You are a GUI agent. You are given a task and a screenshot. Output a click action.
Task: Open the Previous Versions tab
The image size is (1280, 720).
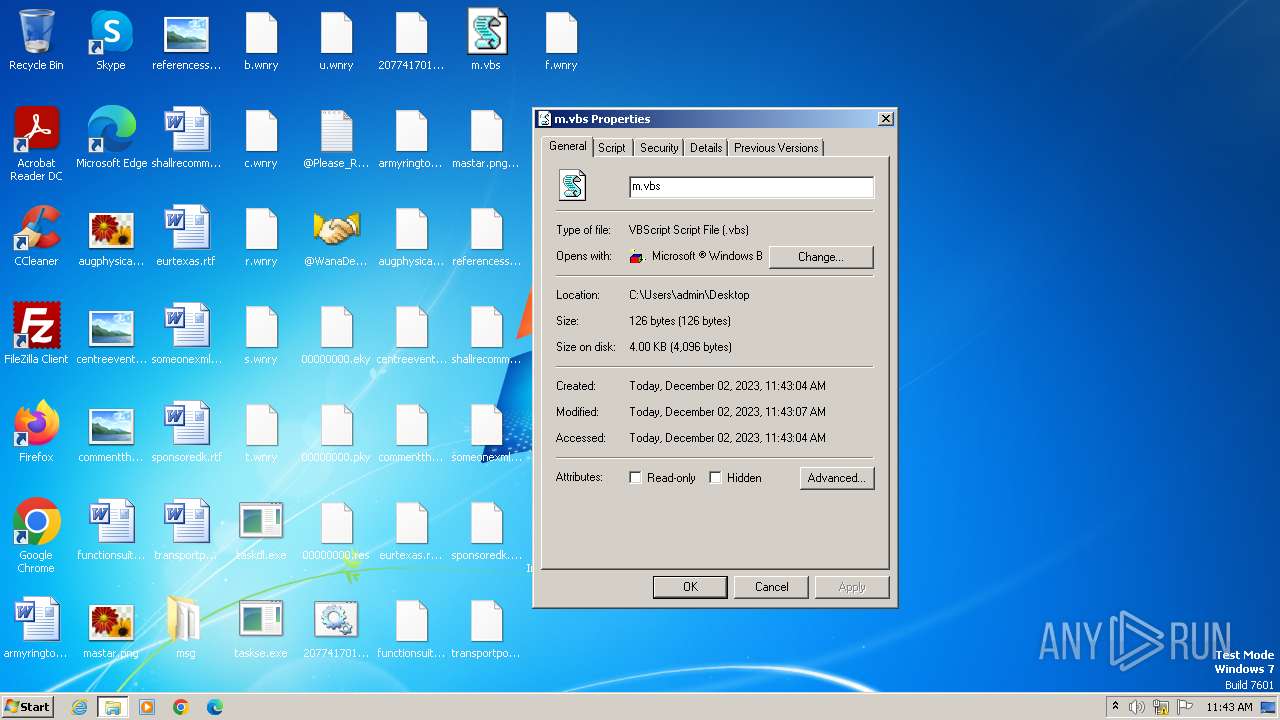pos(776,147)
